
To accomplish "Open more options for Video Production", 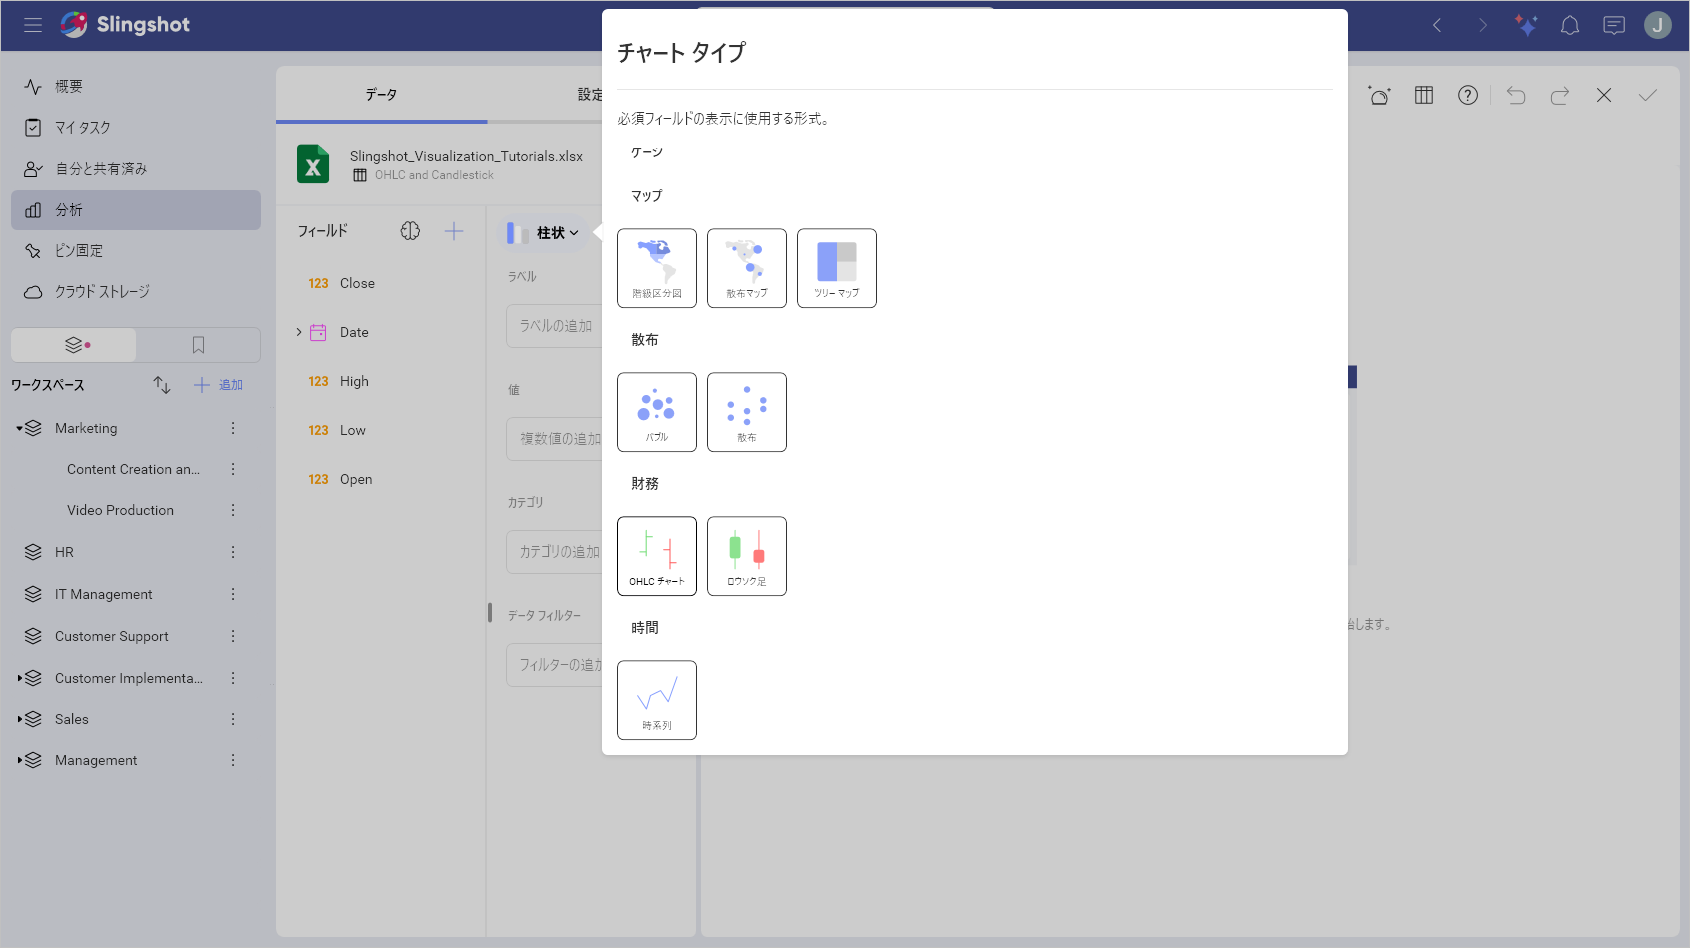I will (233, 510).
